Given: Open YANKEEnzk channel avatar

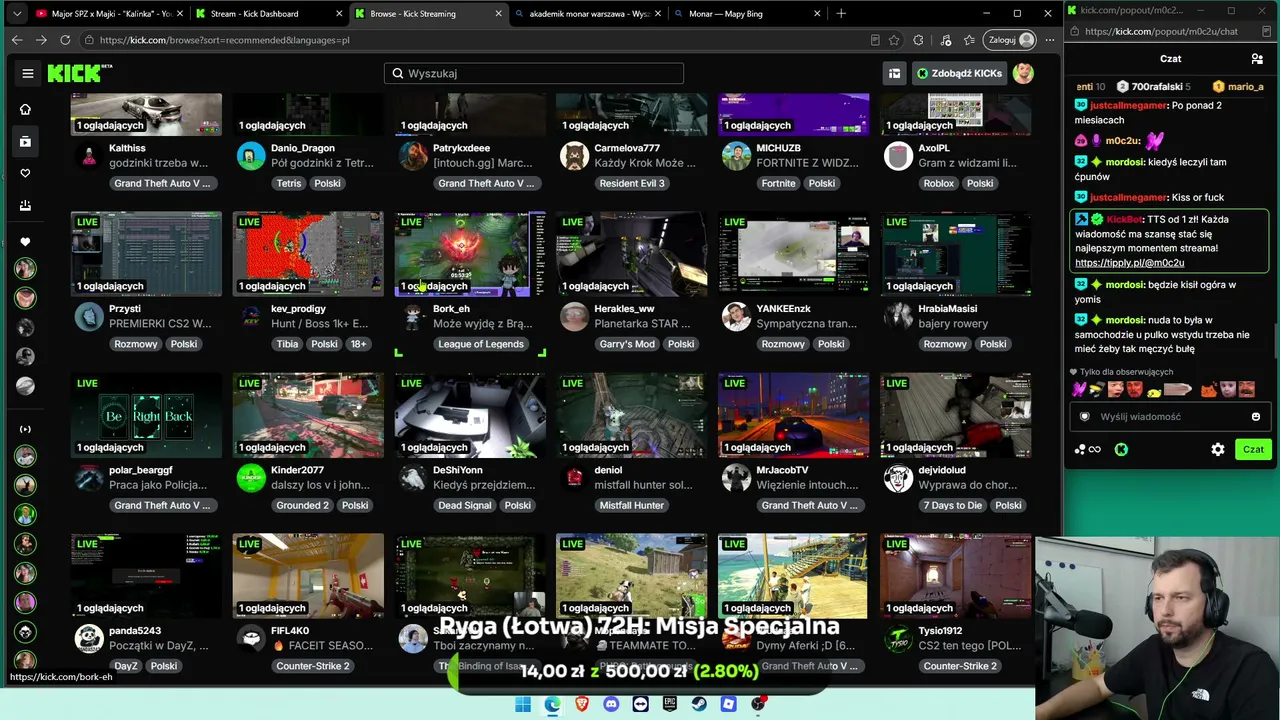Looking at the screenshot, I should point(736,317).
